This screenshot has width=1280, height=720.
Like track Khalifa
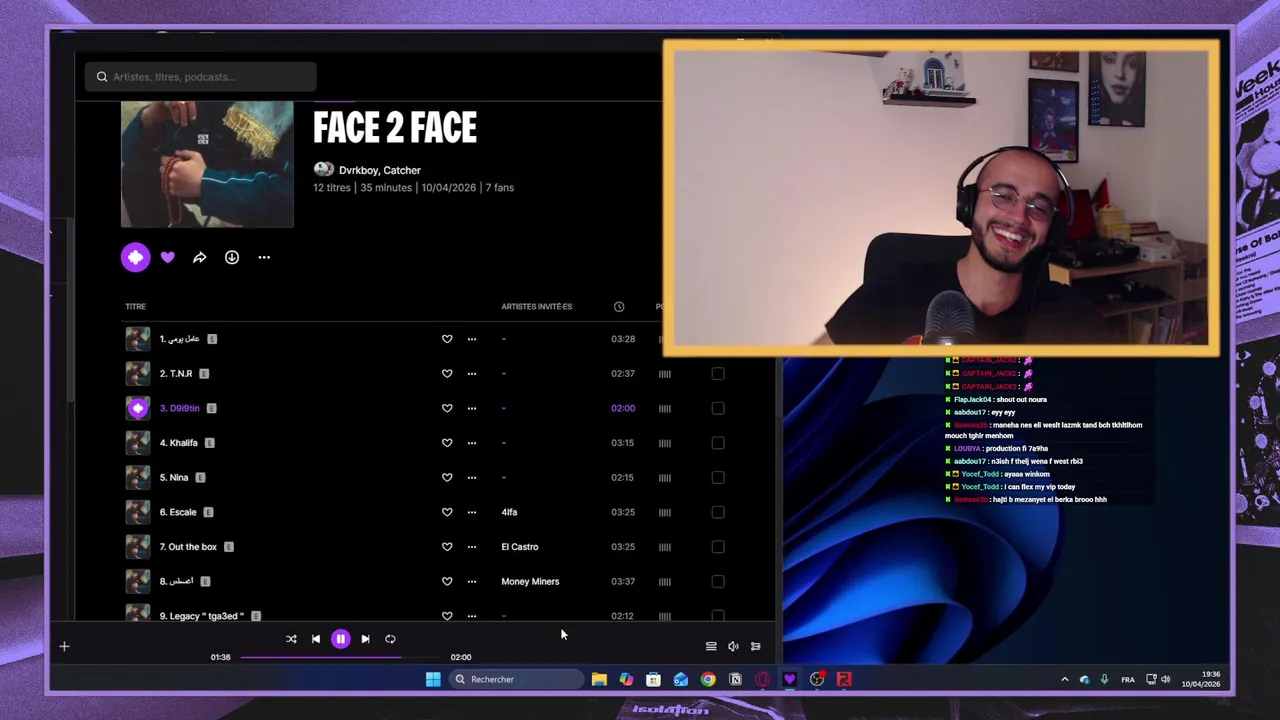click(447, 443)
